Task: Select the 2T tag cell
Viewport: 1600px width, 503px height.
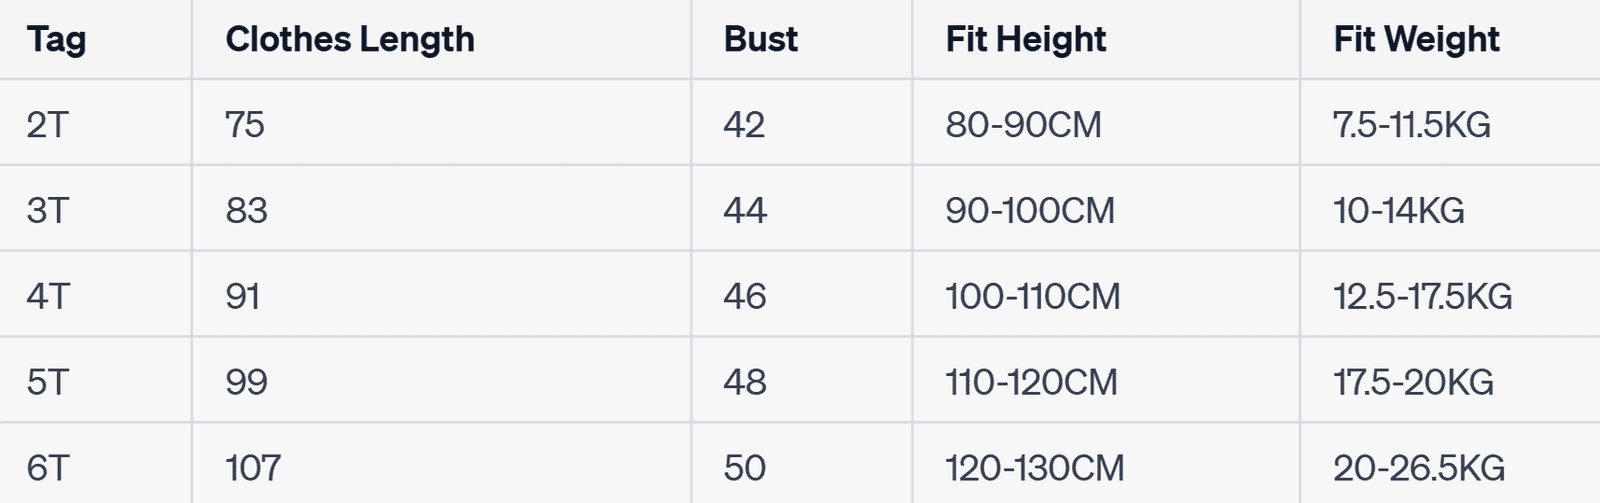Action: point(47,124)
